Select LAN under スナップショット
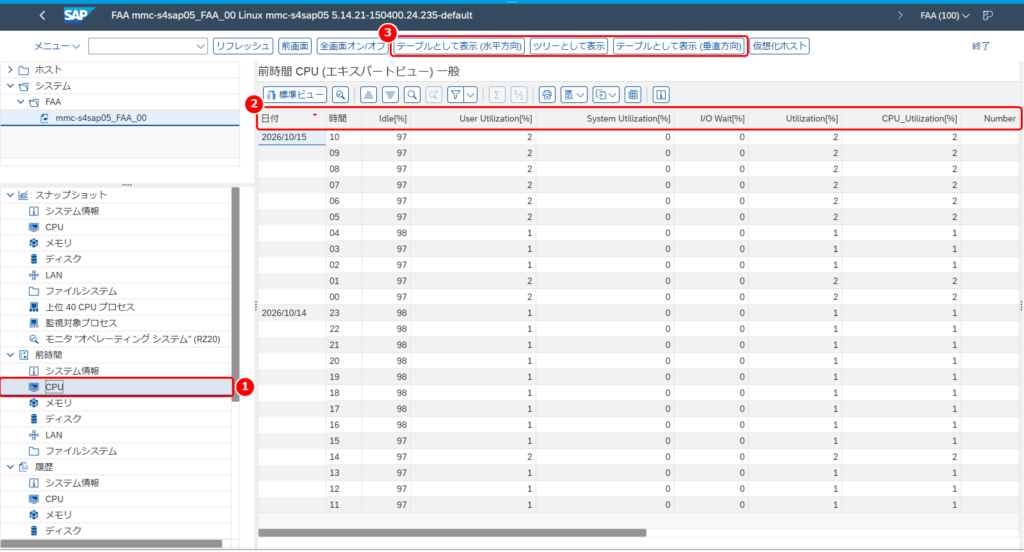The width and height of the screenshot is (1024, 552). (x=54, y=275)
